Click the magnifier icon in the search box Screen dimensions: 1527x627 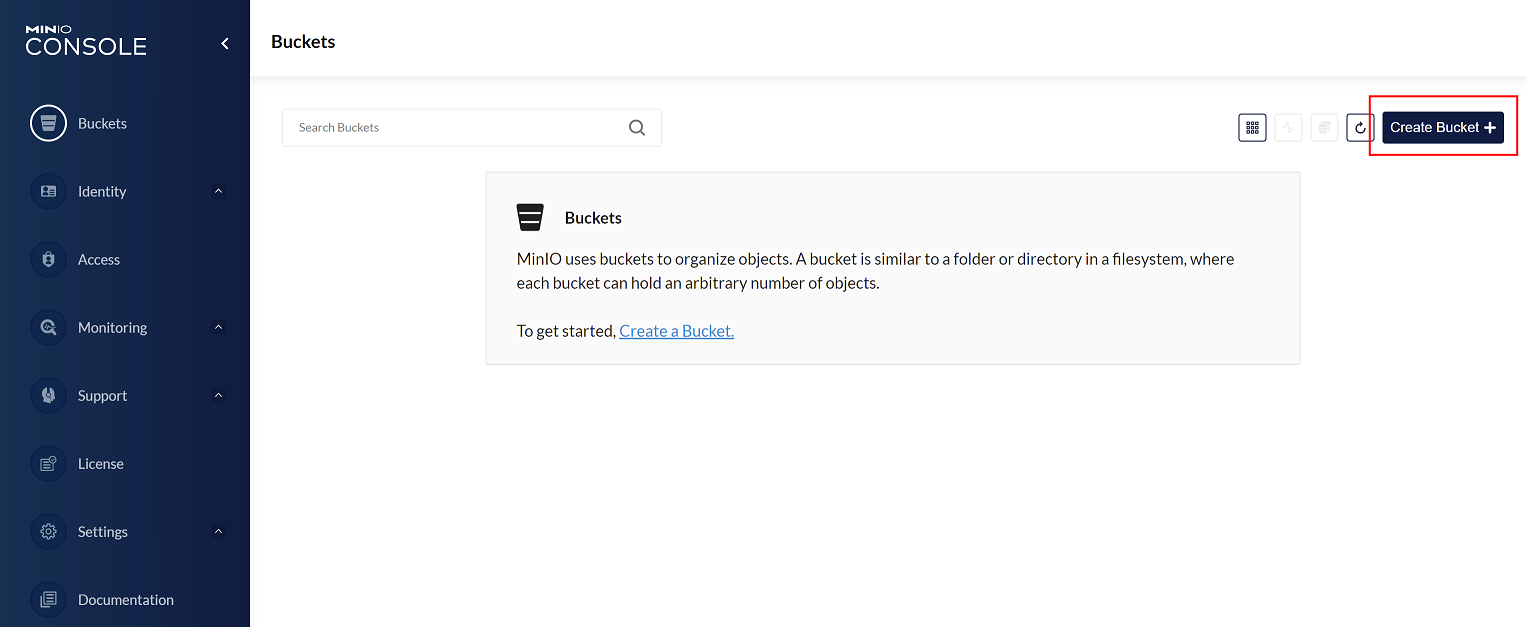coord(637,128)
